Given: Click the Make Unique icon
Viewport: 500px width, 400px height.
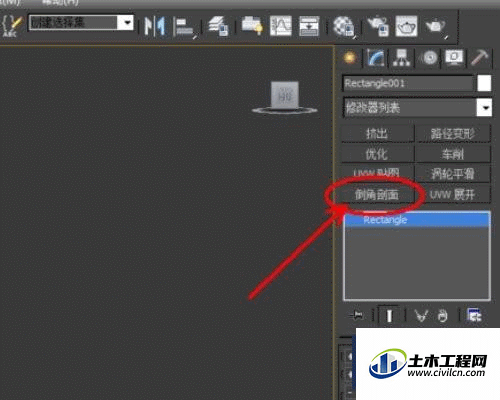Looking at the screenshot, I should coord(421,315).
